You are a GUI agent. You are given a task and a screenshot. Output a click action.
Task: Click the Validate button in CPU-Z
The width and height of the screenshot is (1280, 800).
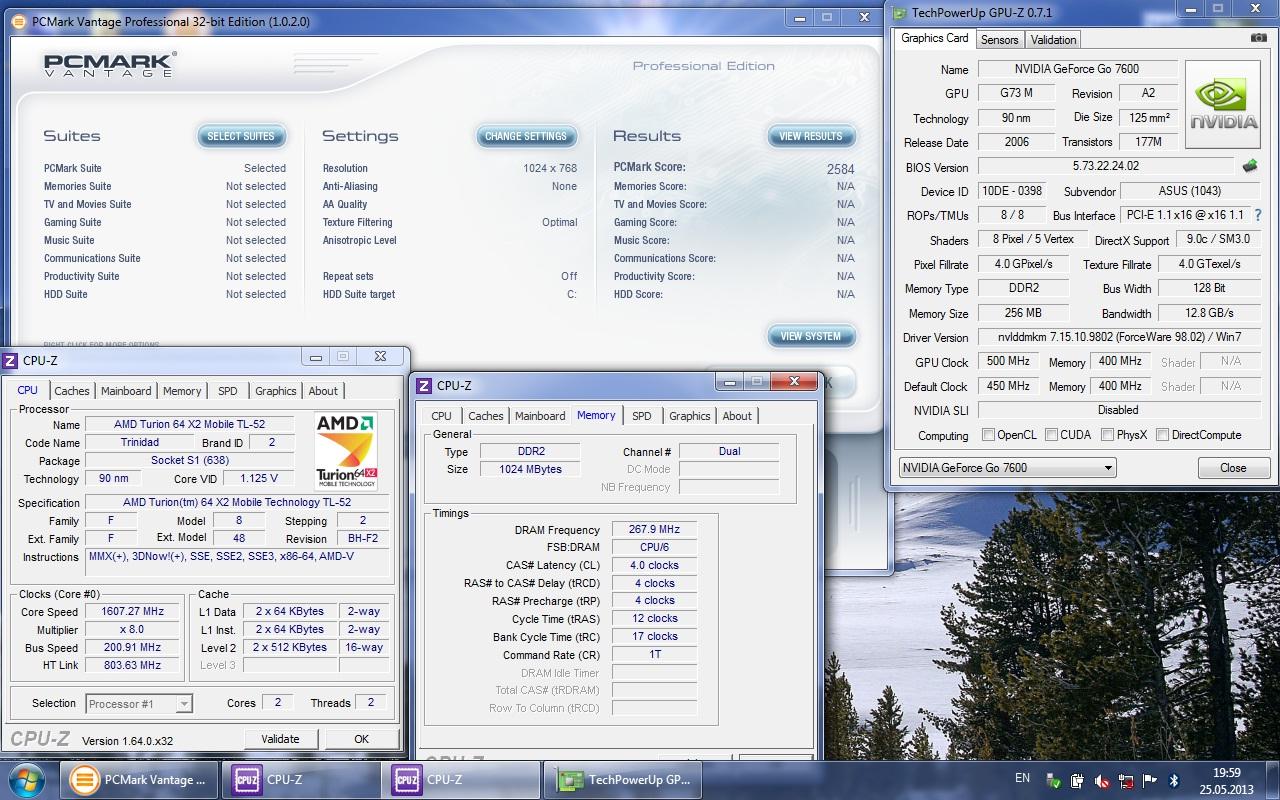[x=280, y=739]
